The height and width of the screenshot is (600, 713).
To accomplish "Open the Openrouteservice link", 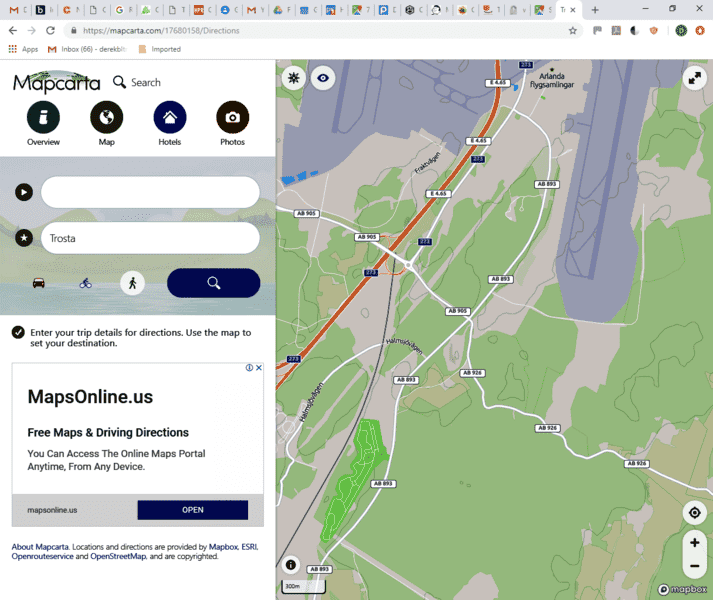I will (45, 556).
